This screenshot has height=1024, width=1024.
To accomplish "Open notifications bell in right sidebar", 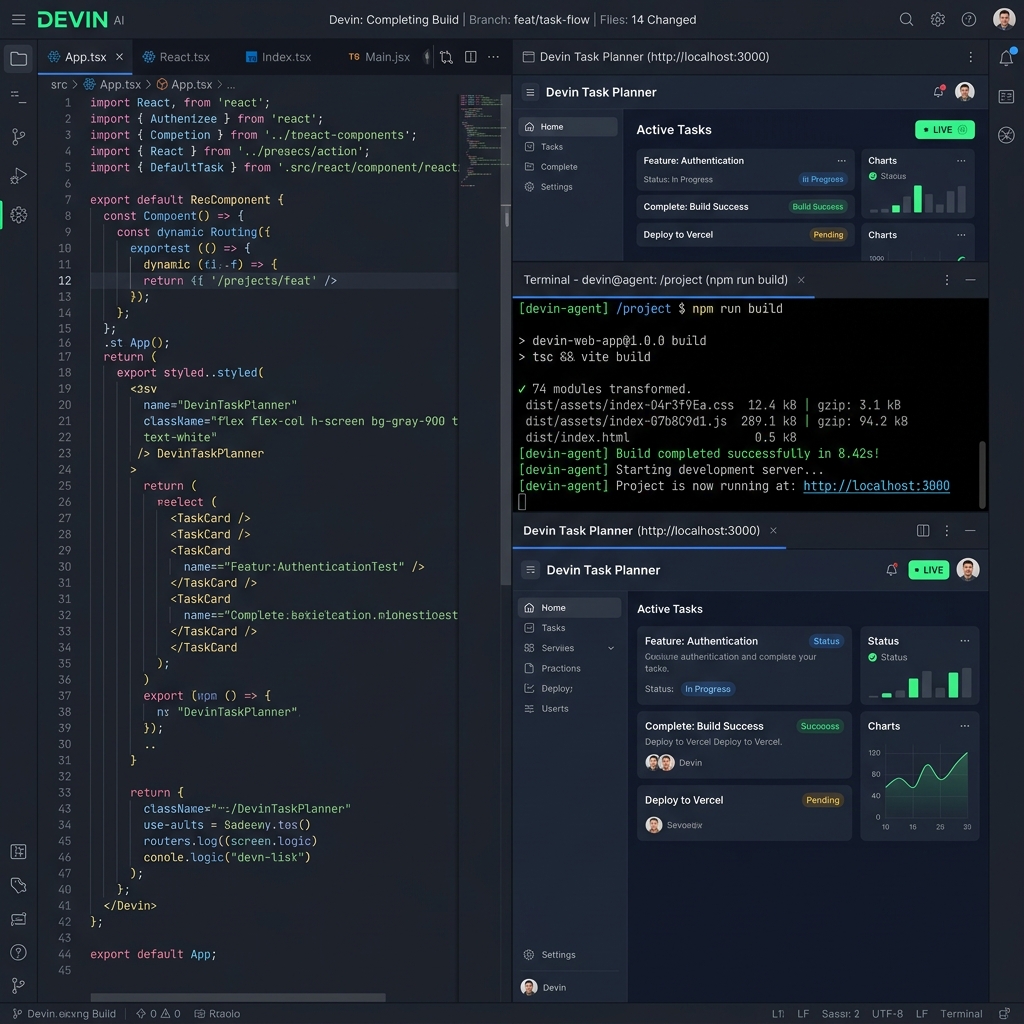I will point(1006,57).
